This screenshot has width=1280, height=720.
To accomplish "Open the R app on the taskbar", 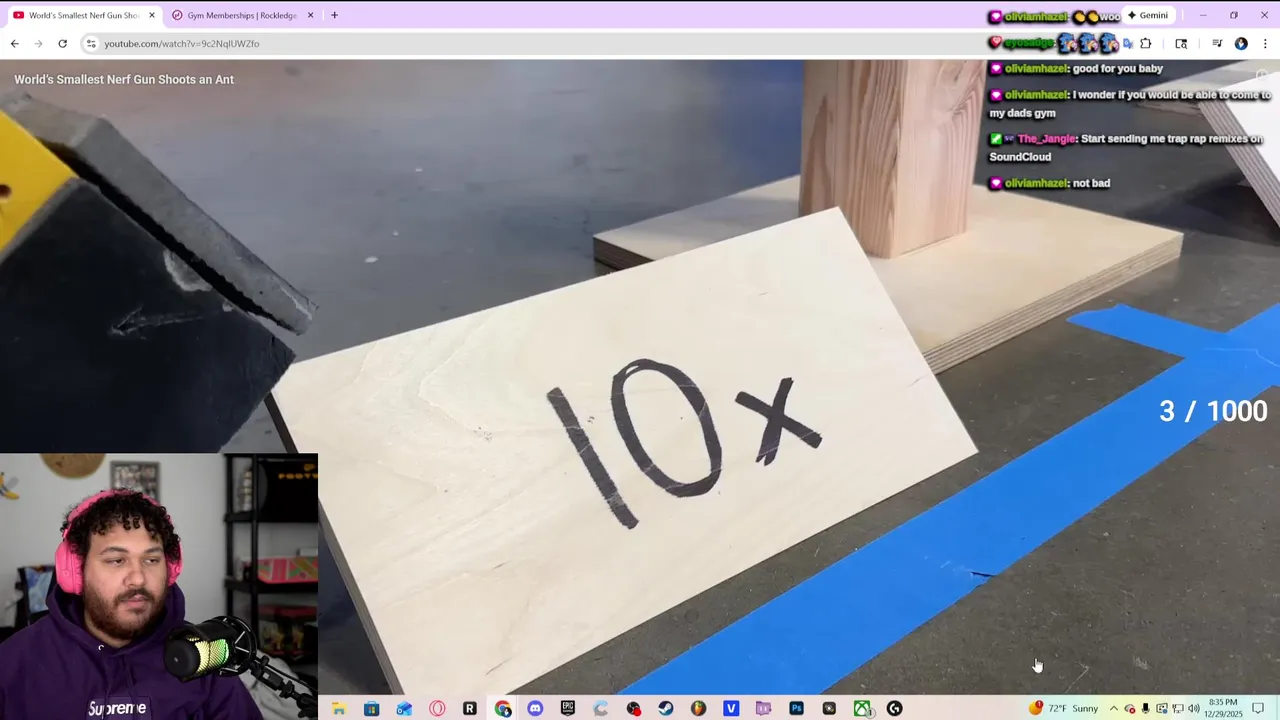I will [x=469, y=708].
